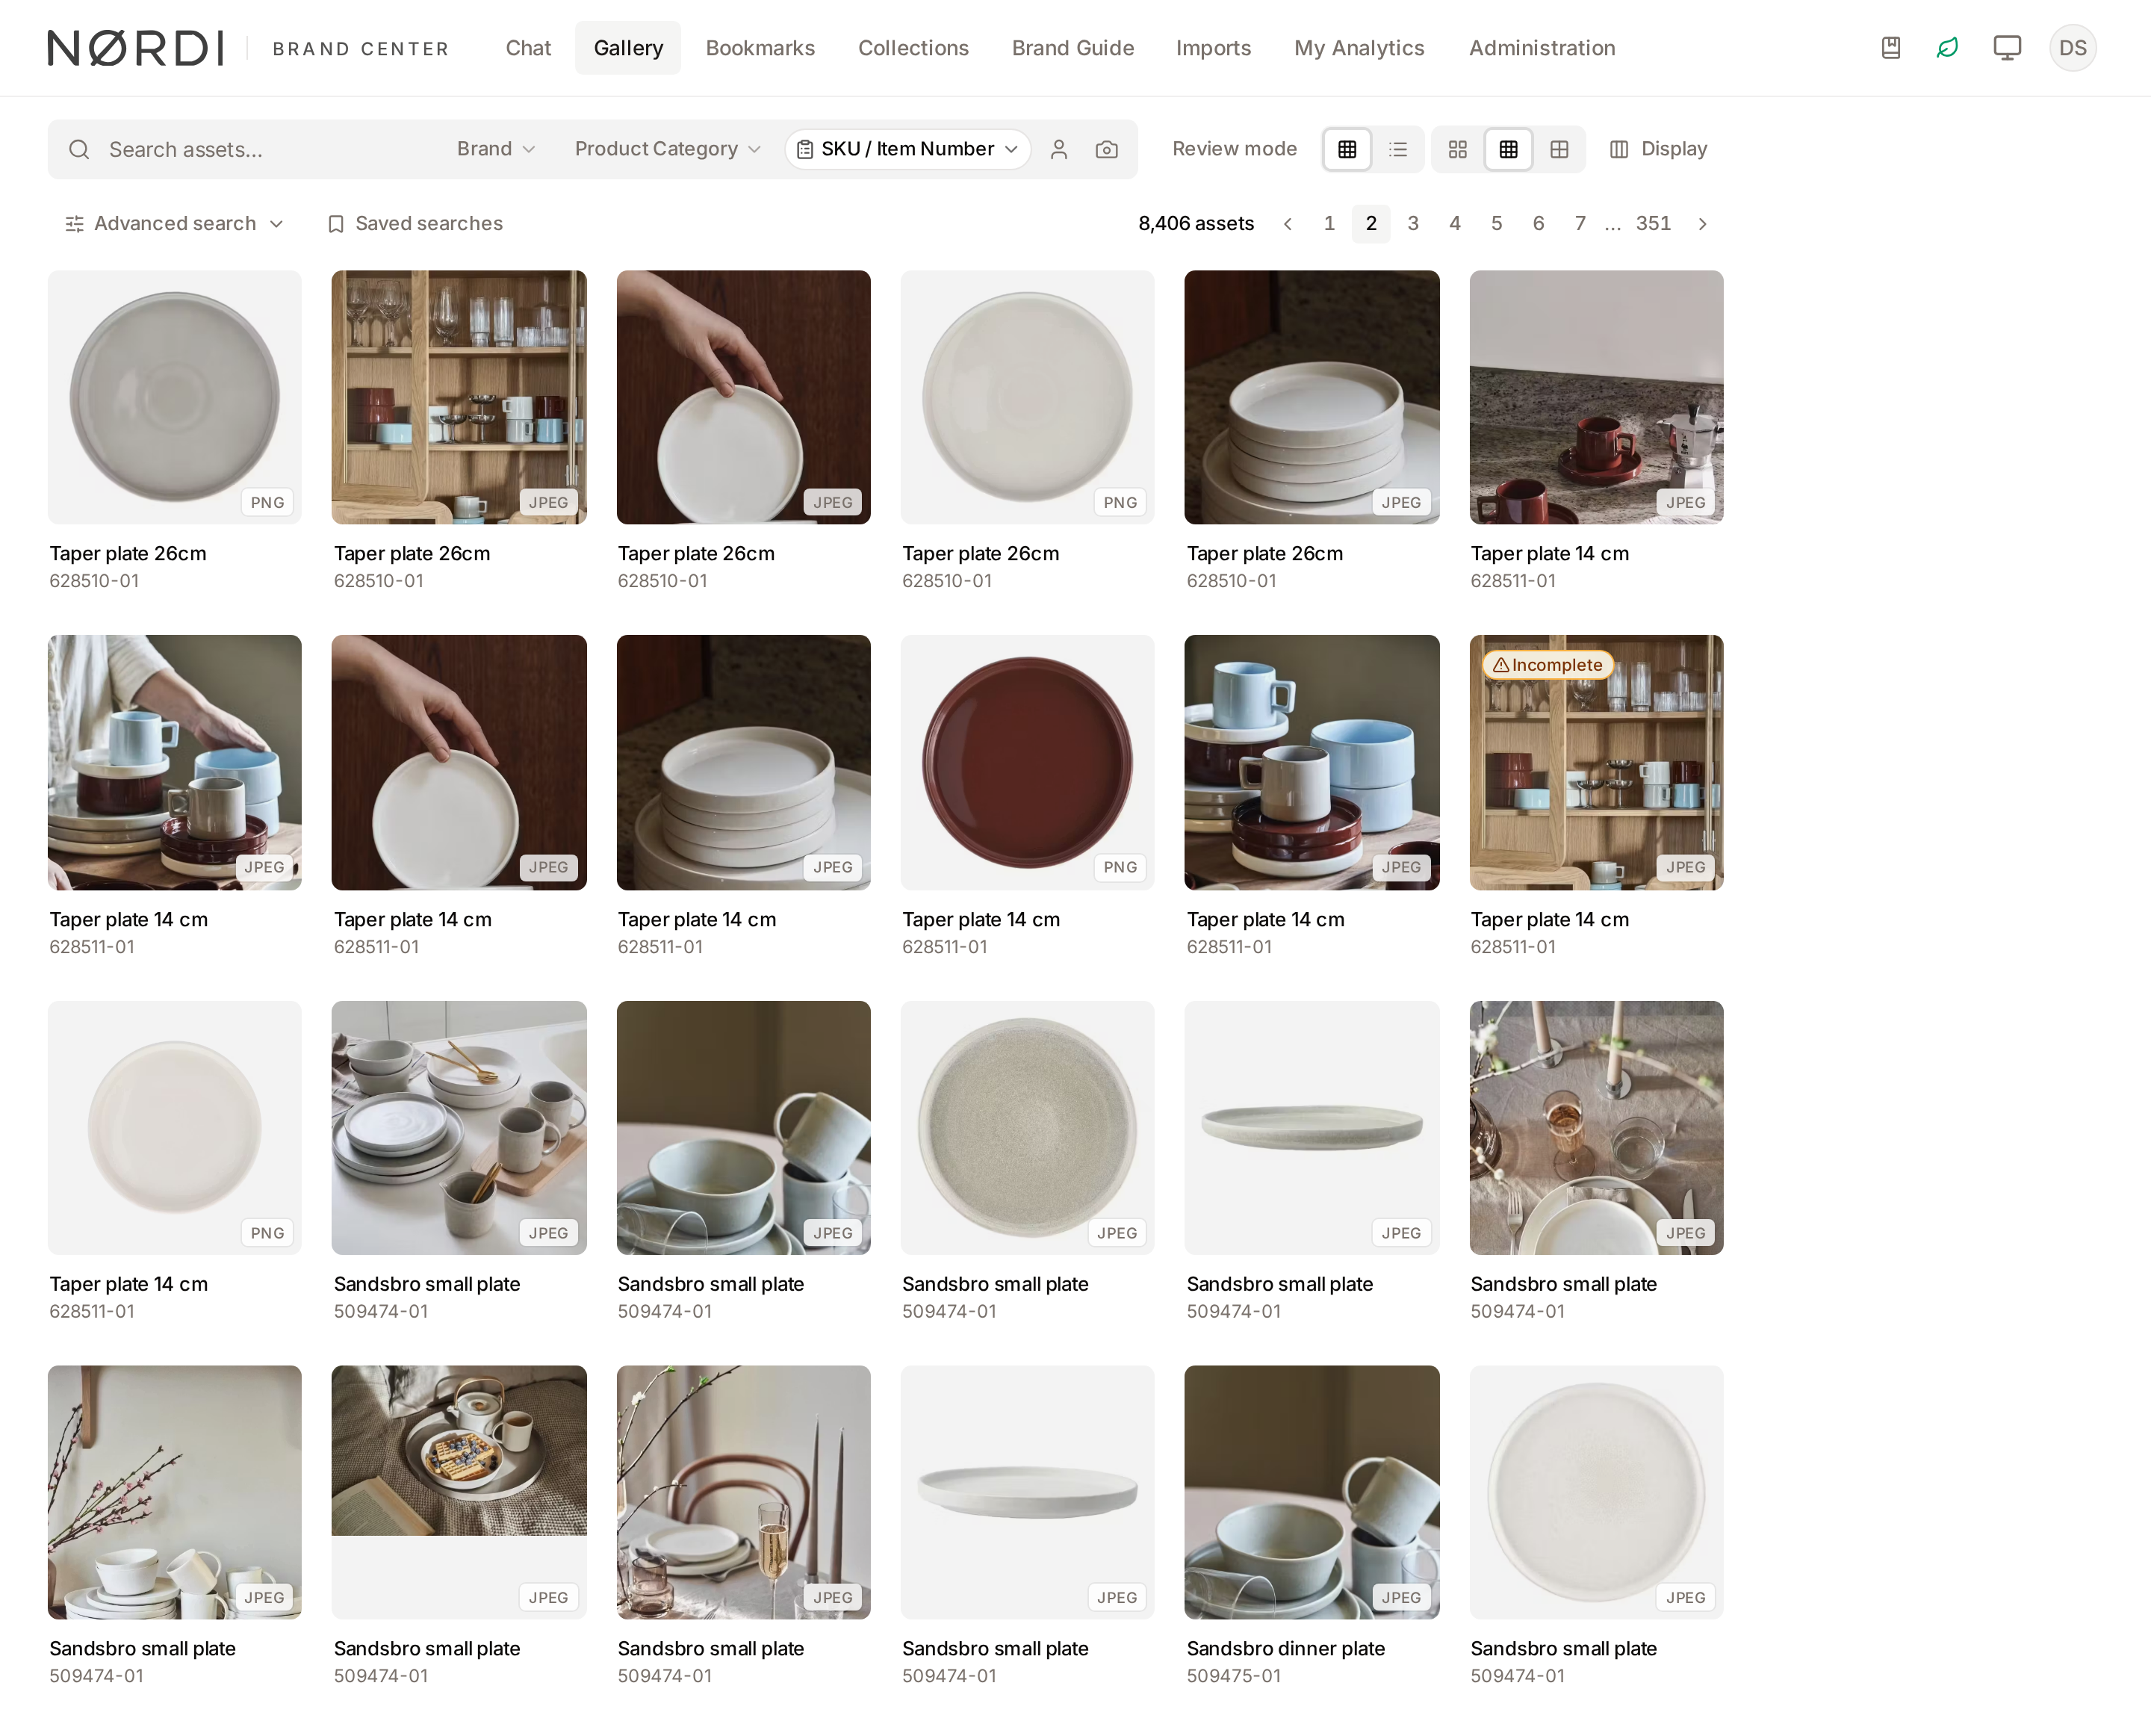The image size is (2151, 1736).
Task: Open the Administration tab
Action: [x=1541, y=48]
